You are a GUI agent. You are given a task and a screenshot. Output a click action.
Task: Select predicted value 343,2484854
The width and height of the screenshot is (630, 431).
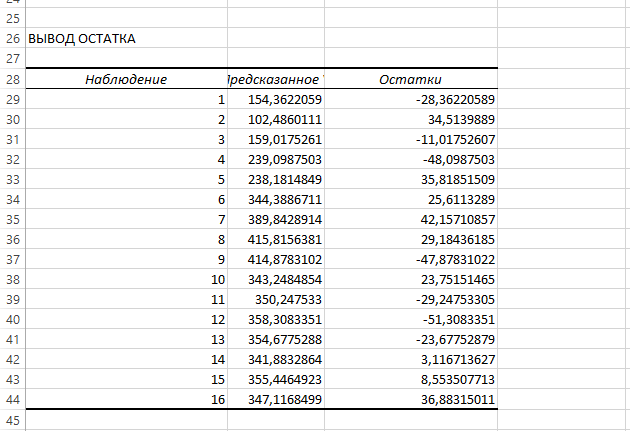point(276,279)
